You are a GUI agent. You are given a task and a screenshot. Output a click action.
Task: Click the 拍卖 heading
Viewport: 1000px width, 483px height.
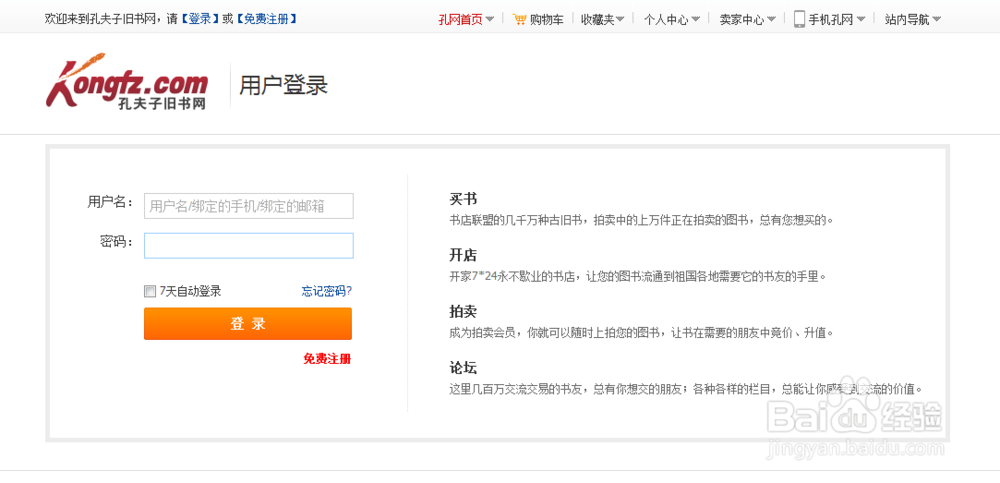click(463, 312)
